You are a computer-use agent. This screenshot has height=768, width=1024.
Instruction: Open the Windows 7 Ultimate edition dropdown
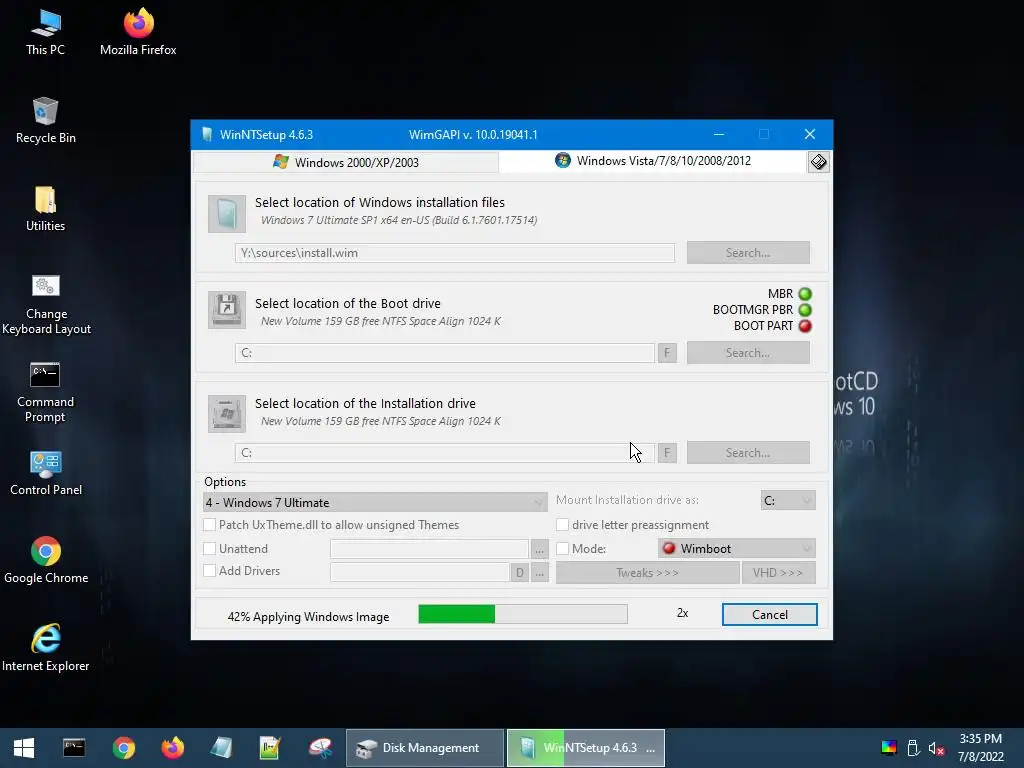pyautogui.click(x=375, y=502)
